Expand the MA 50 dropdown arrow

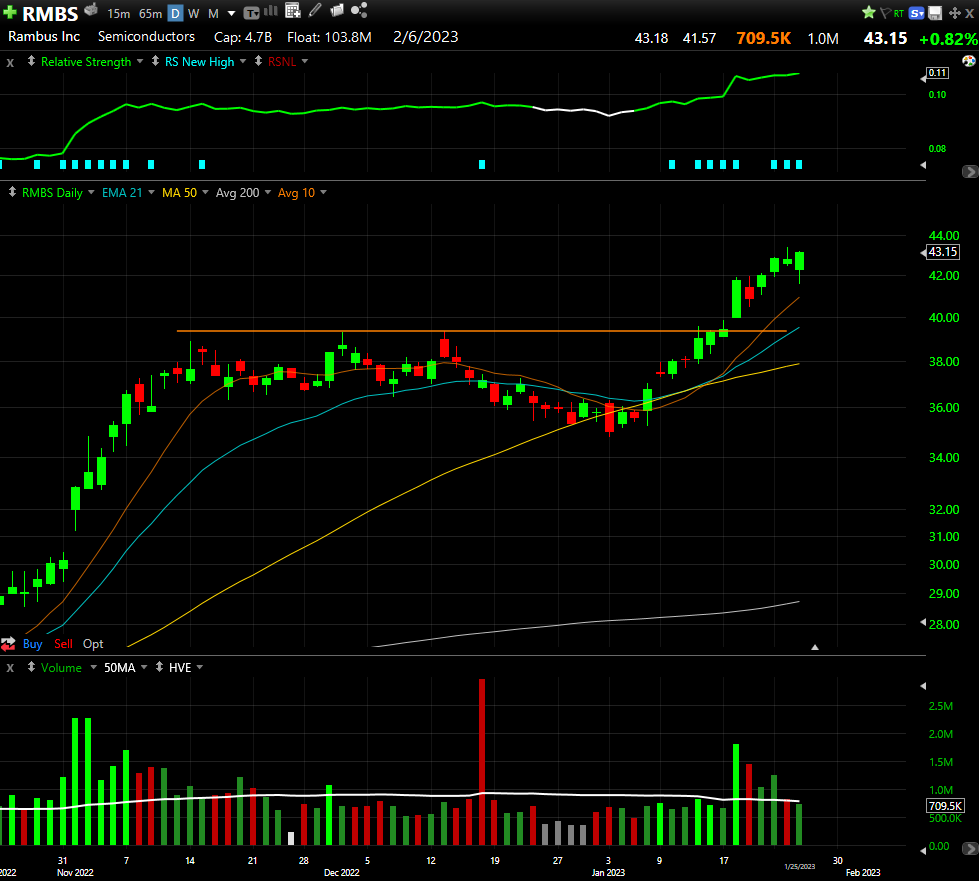pyautogui.click(x=205, y=192)
